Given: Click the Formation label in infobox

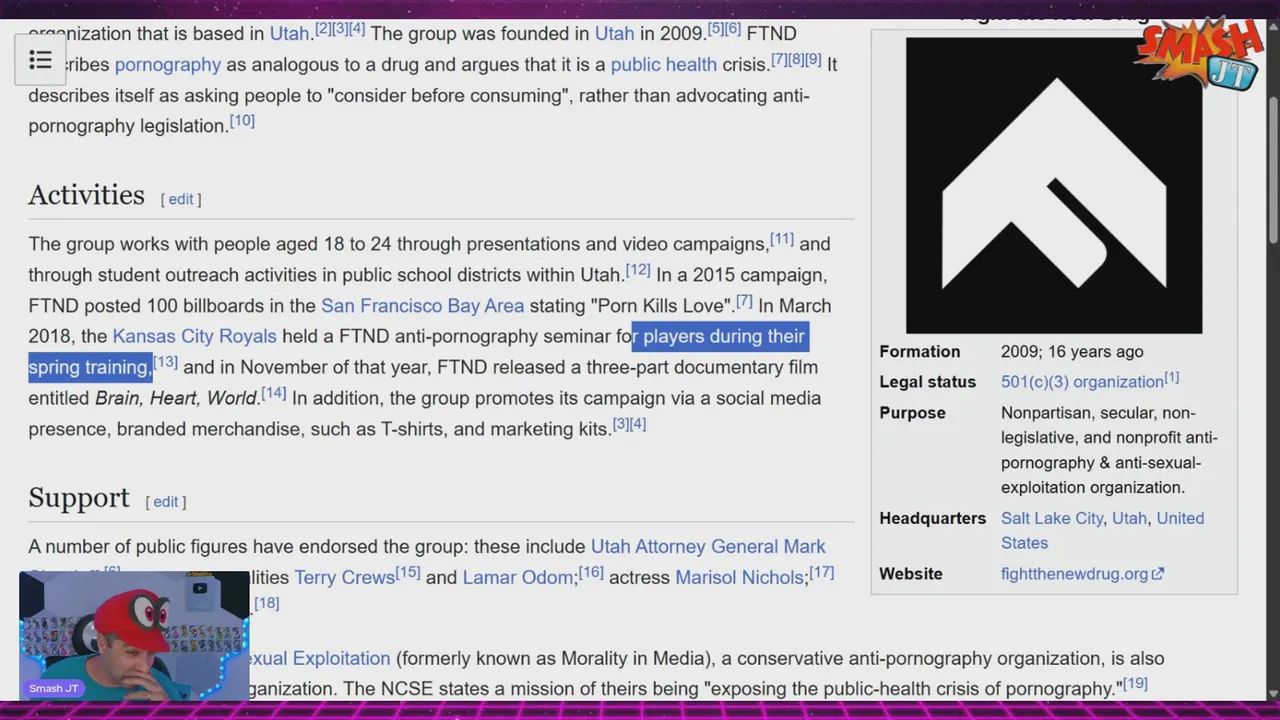Looking at the screenshot, I should tap(920, 351).
